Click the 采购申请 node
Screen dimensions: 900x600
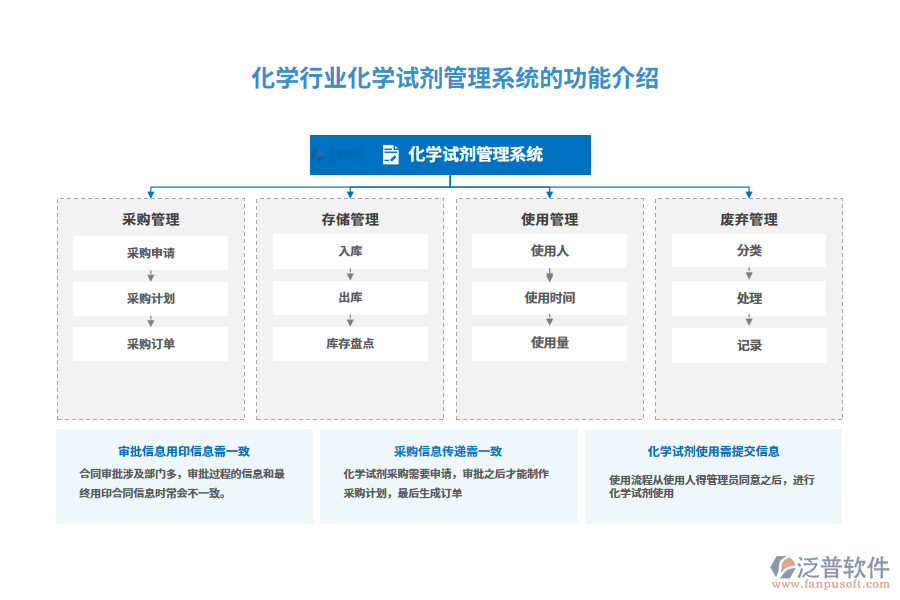click(x=150, y=252)
